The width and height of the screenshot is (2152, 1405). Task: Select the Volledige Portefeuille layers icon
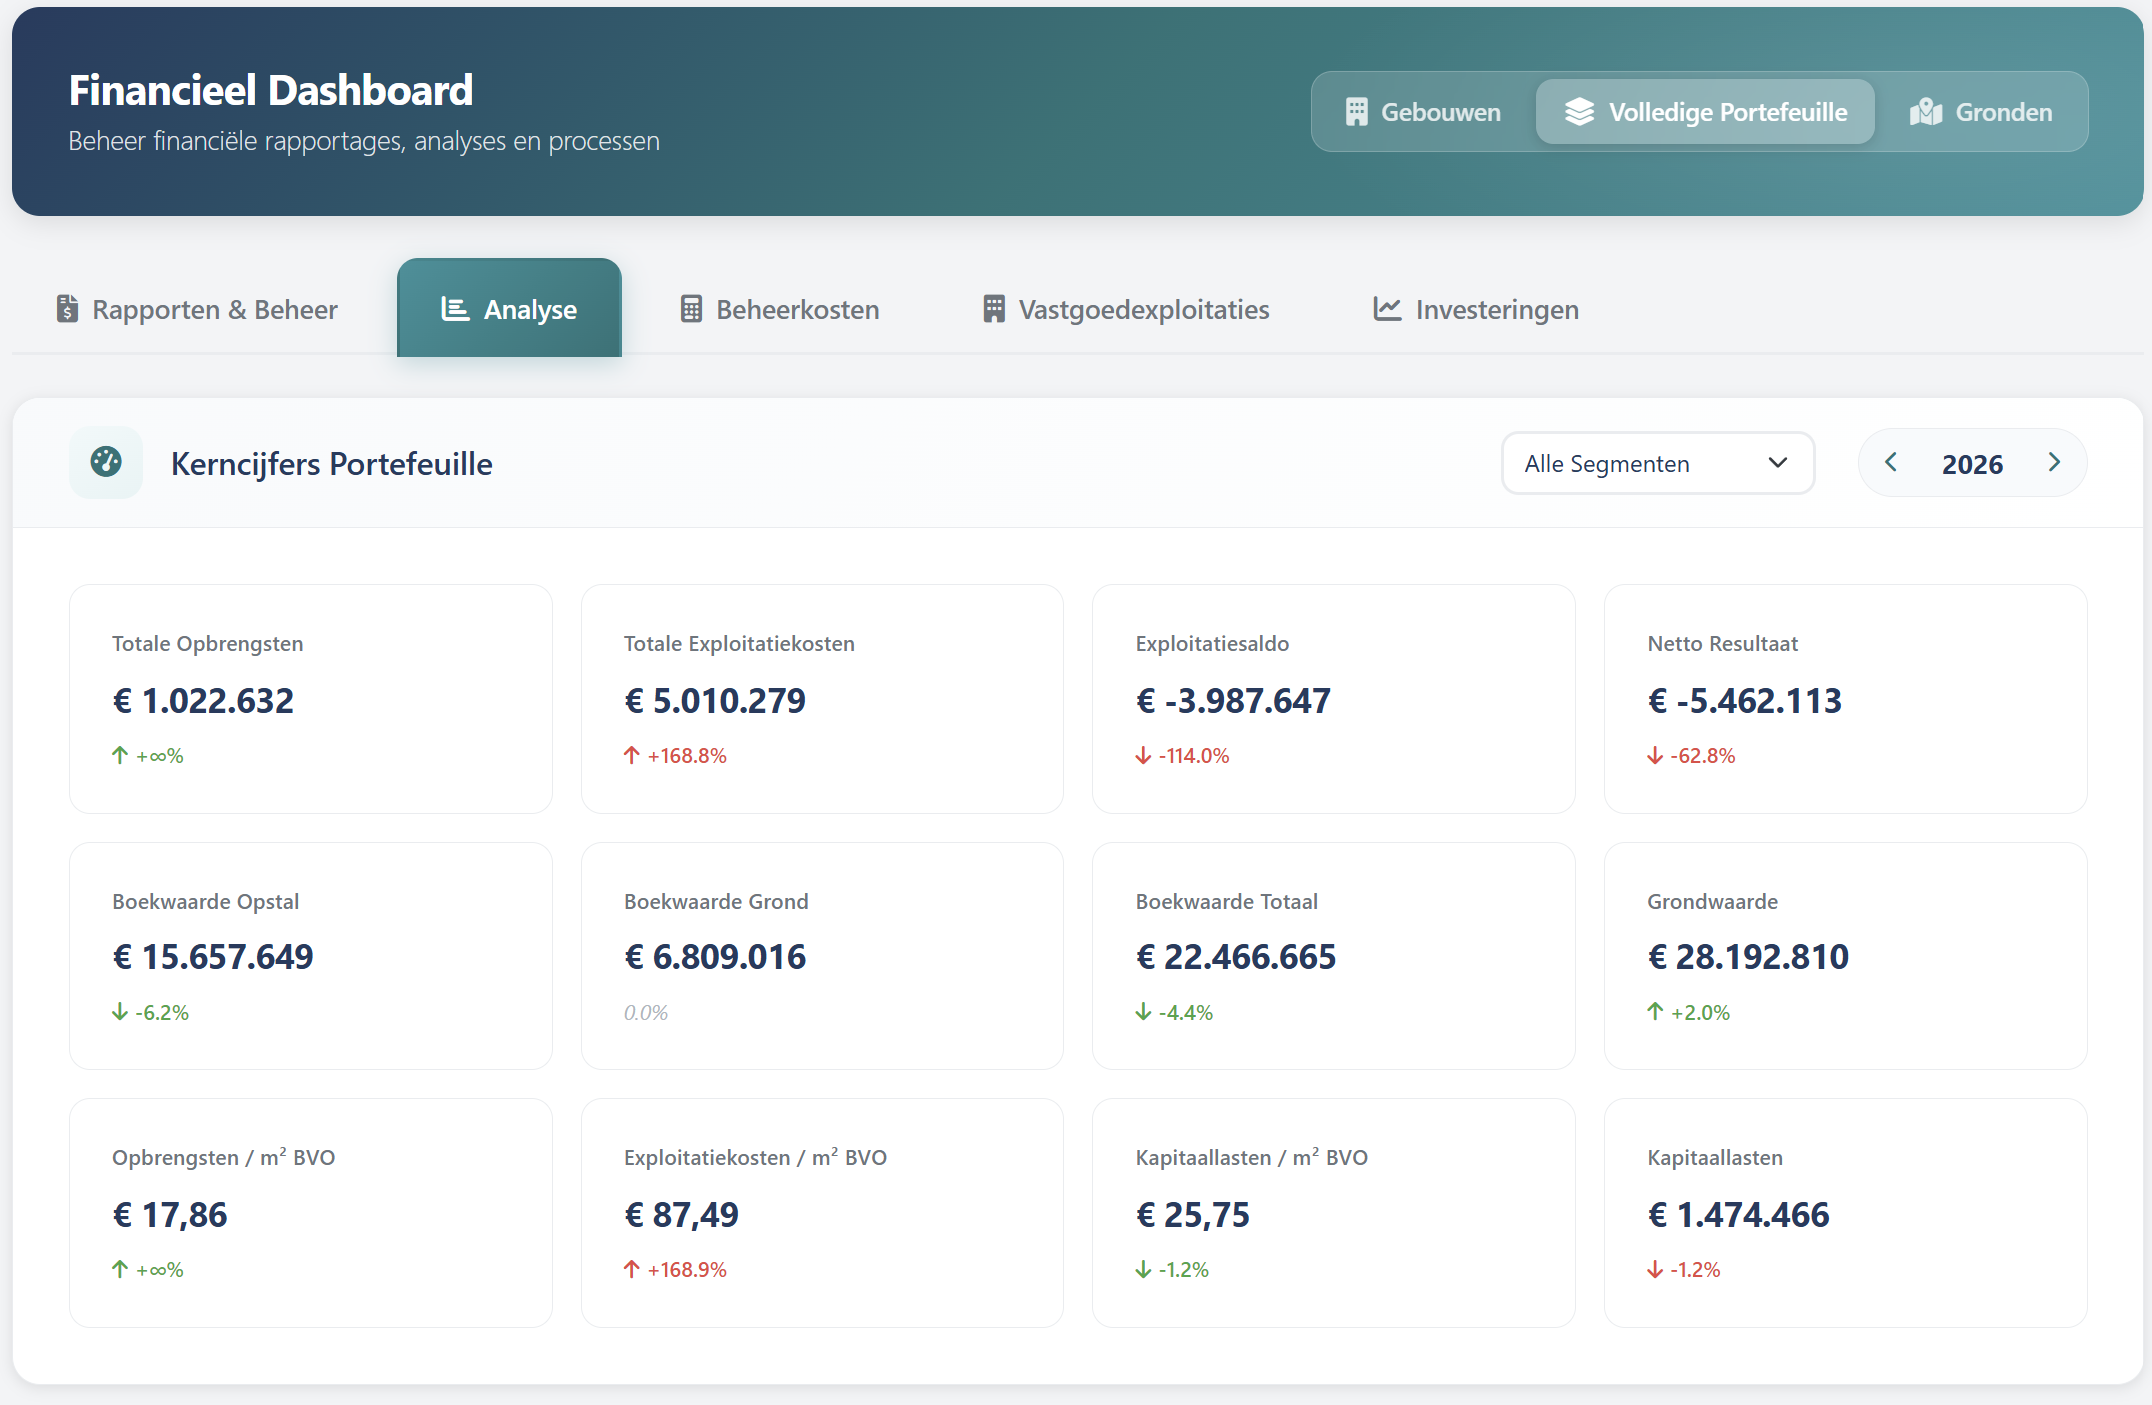(1580, 111)
